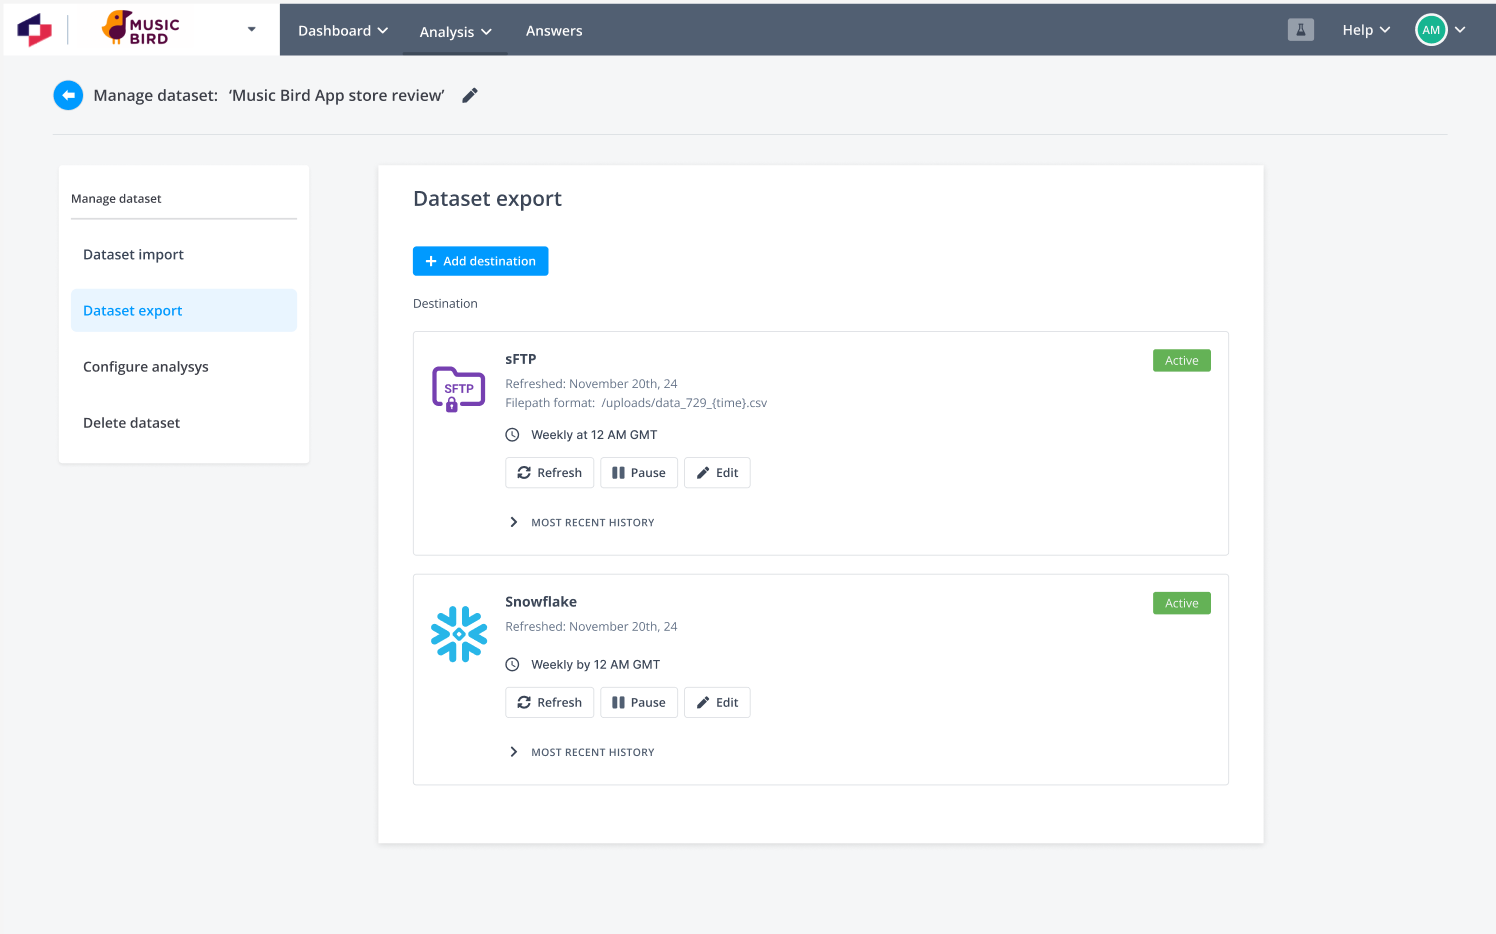Open the Analysis menu
This screenshot has width=1496, height=934.
click(x=456, y=32)
